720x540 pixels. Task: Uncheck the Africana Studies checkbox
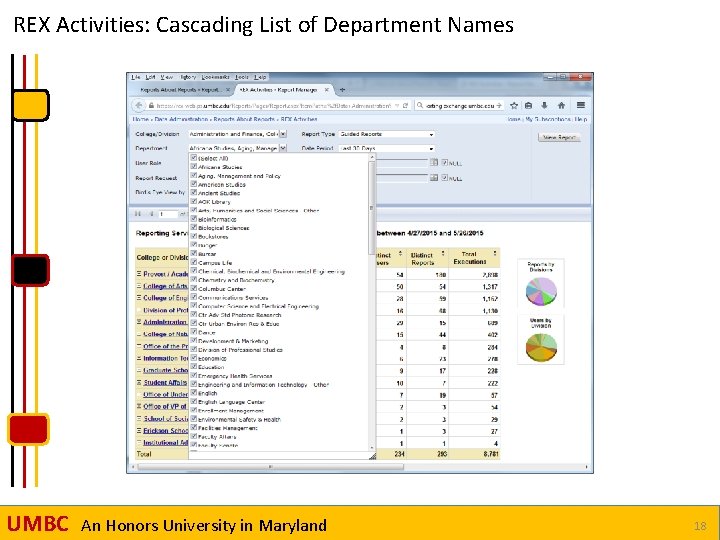[194, 167]
